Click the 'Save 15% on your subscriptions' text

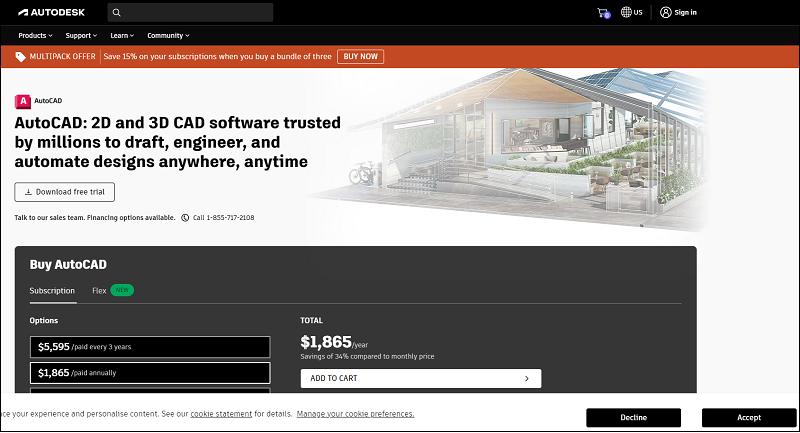[217, 57]
